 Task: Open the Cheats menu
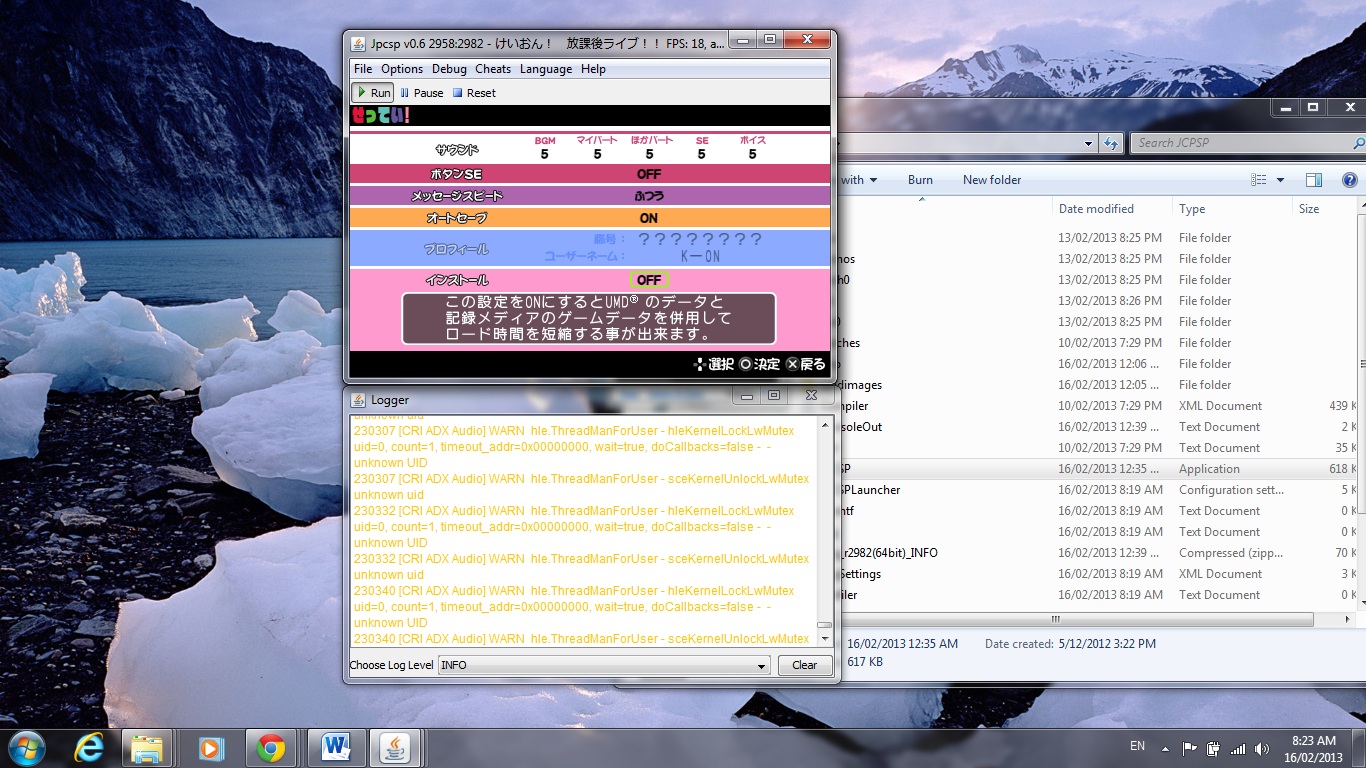[x=493, y=69]
